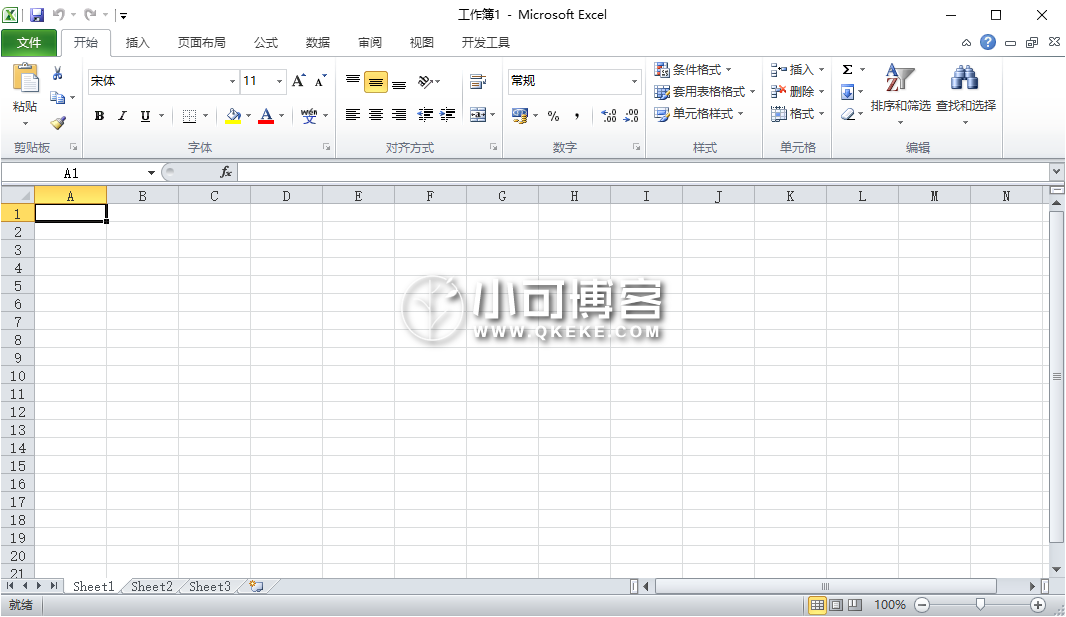Image resolution: width=1066 pixels, height=617 pixels.
Task: Switch to Page Layout view in status bar
Action: 836,605
